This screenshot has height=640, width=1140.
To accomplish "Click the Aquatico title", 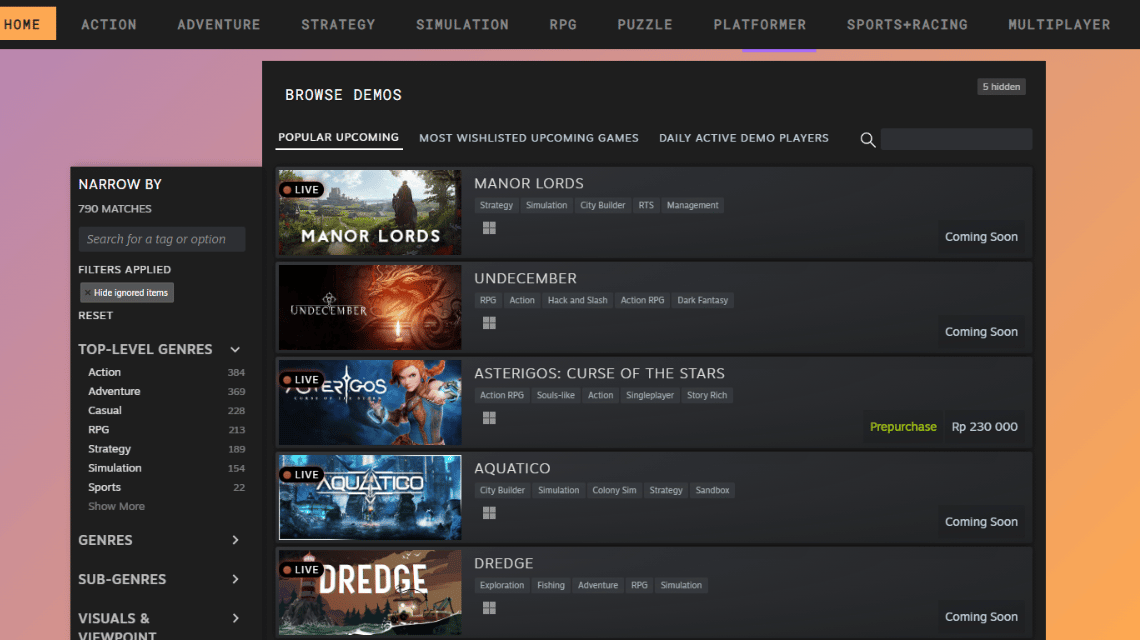I will (513, 468).
